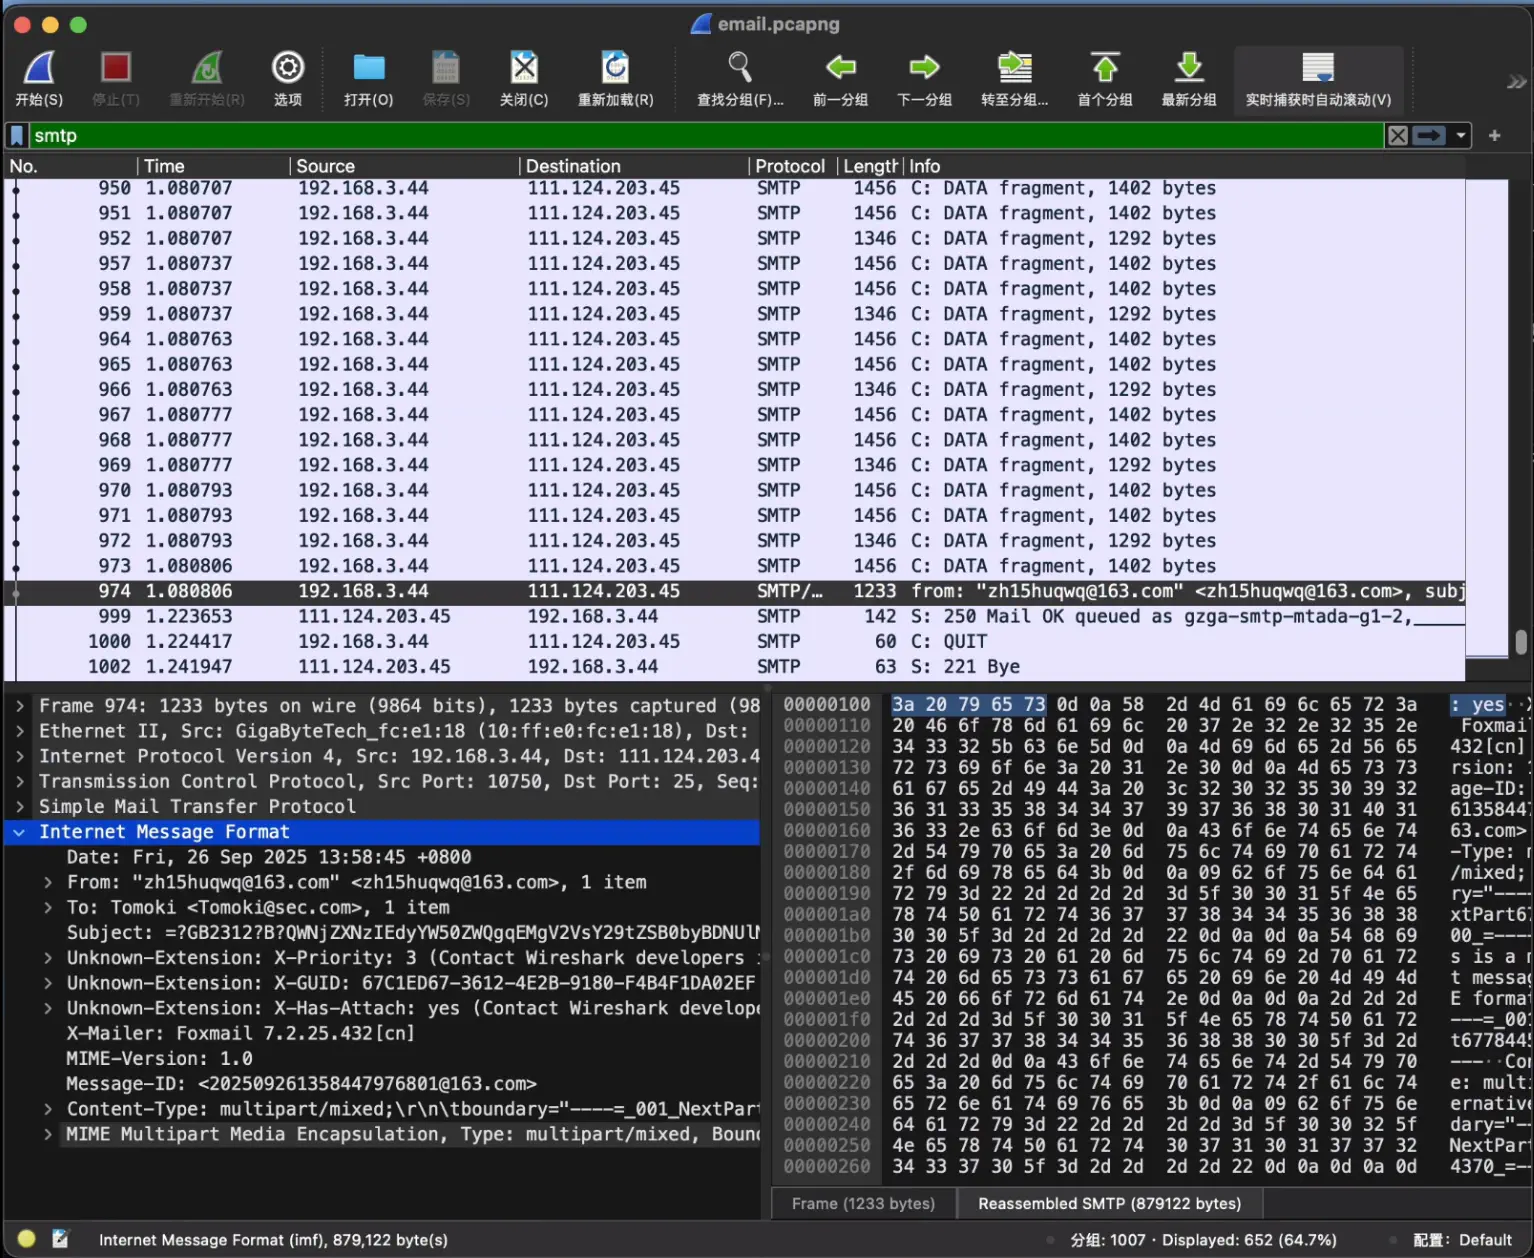Image resolution: width=1534 pixels, height=1258 pixels.
Task: Clear the smtp display filter
Action: coord(1398,136)
